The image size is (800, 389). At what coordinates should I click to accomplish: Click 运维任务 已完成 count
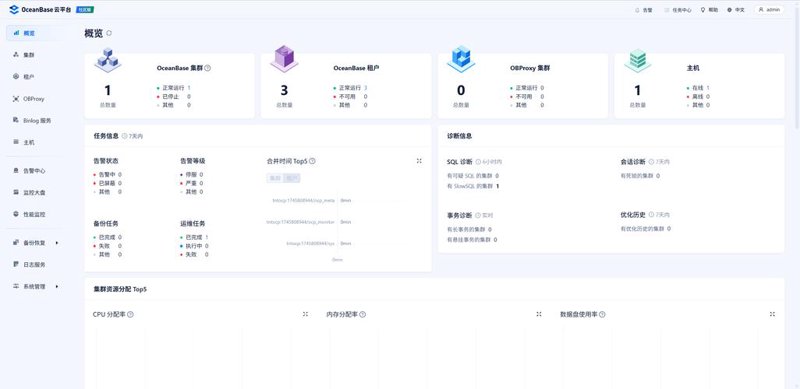coord(207,237)
